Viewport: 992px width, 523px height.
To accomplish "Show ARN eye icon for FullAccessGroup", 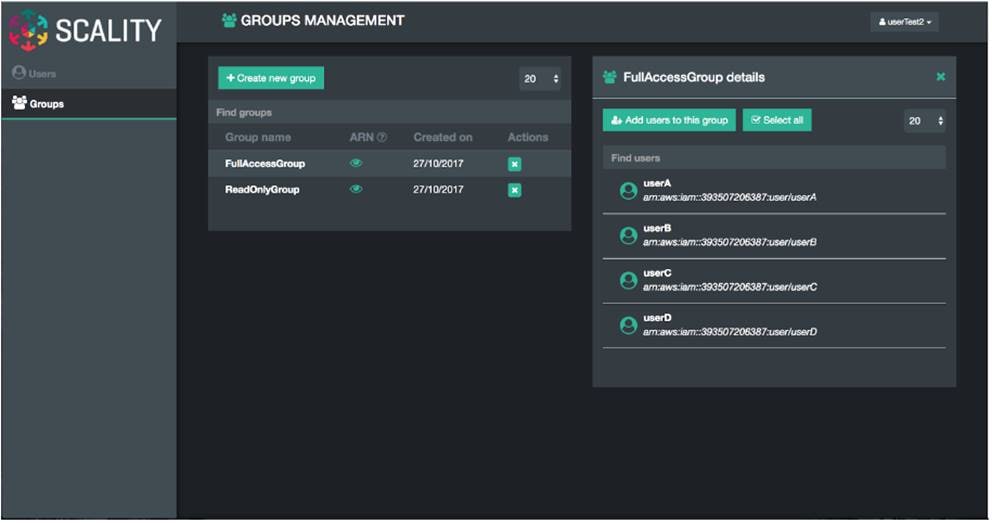I will 356,163.
